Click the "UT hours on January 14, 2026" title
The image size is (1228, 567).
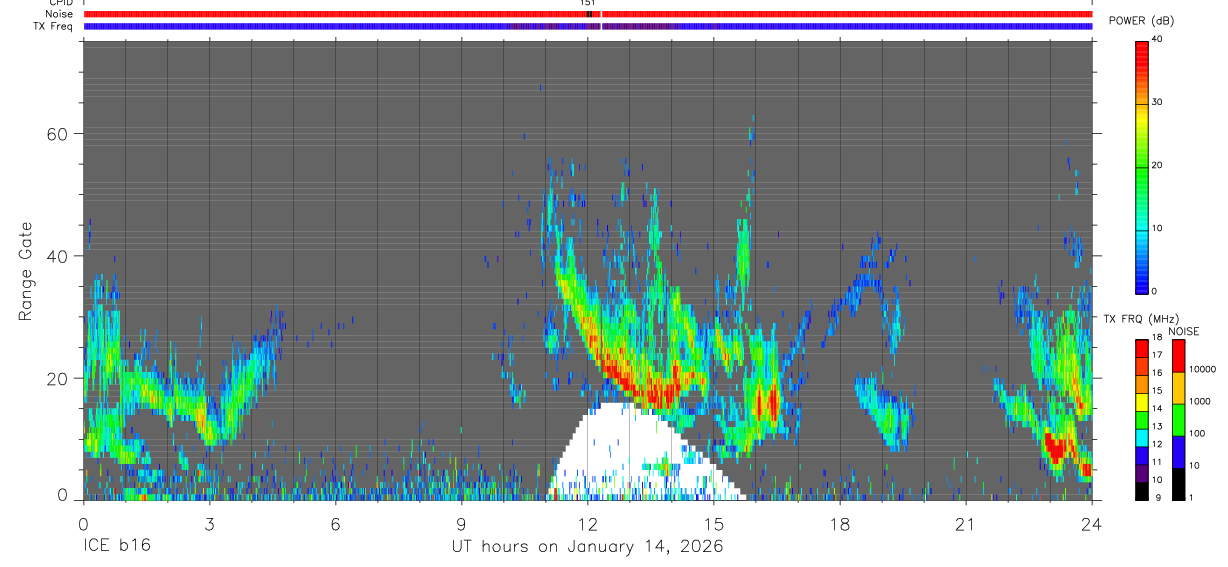587,547
